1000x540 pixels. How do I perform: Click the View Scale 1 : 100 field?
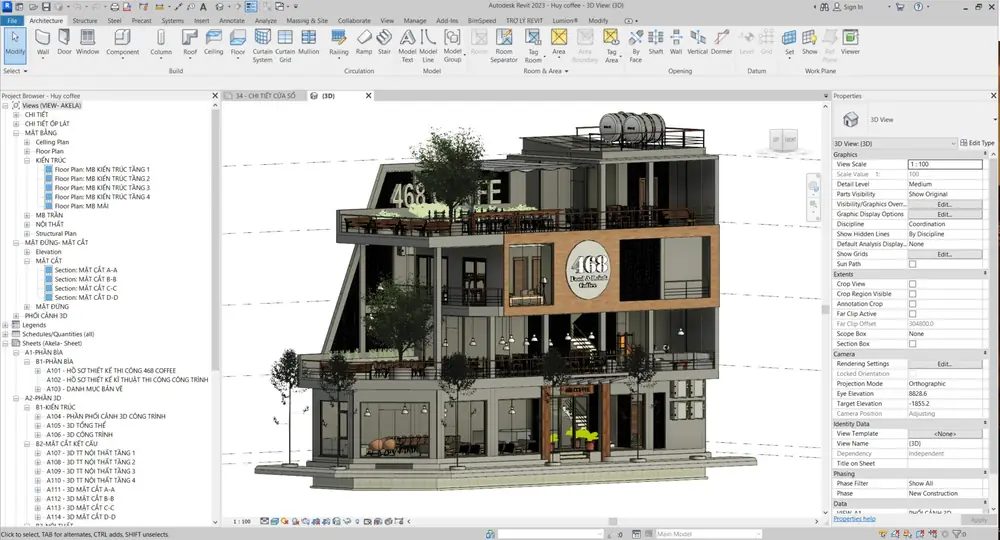pos(945,164)
